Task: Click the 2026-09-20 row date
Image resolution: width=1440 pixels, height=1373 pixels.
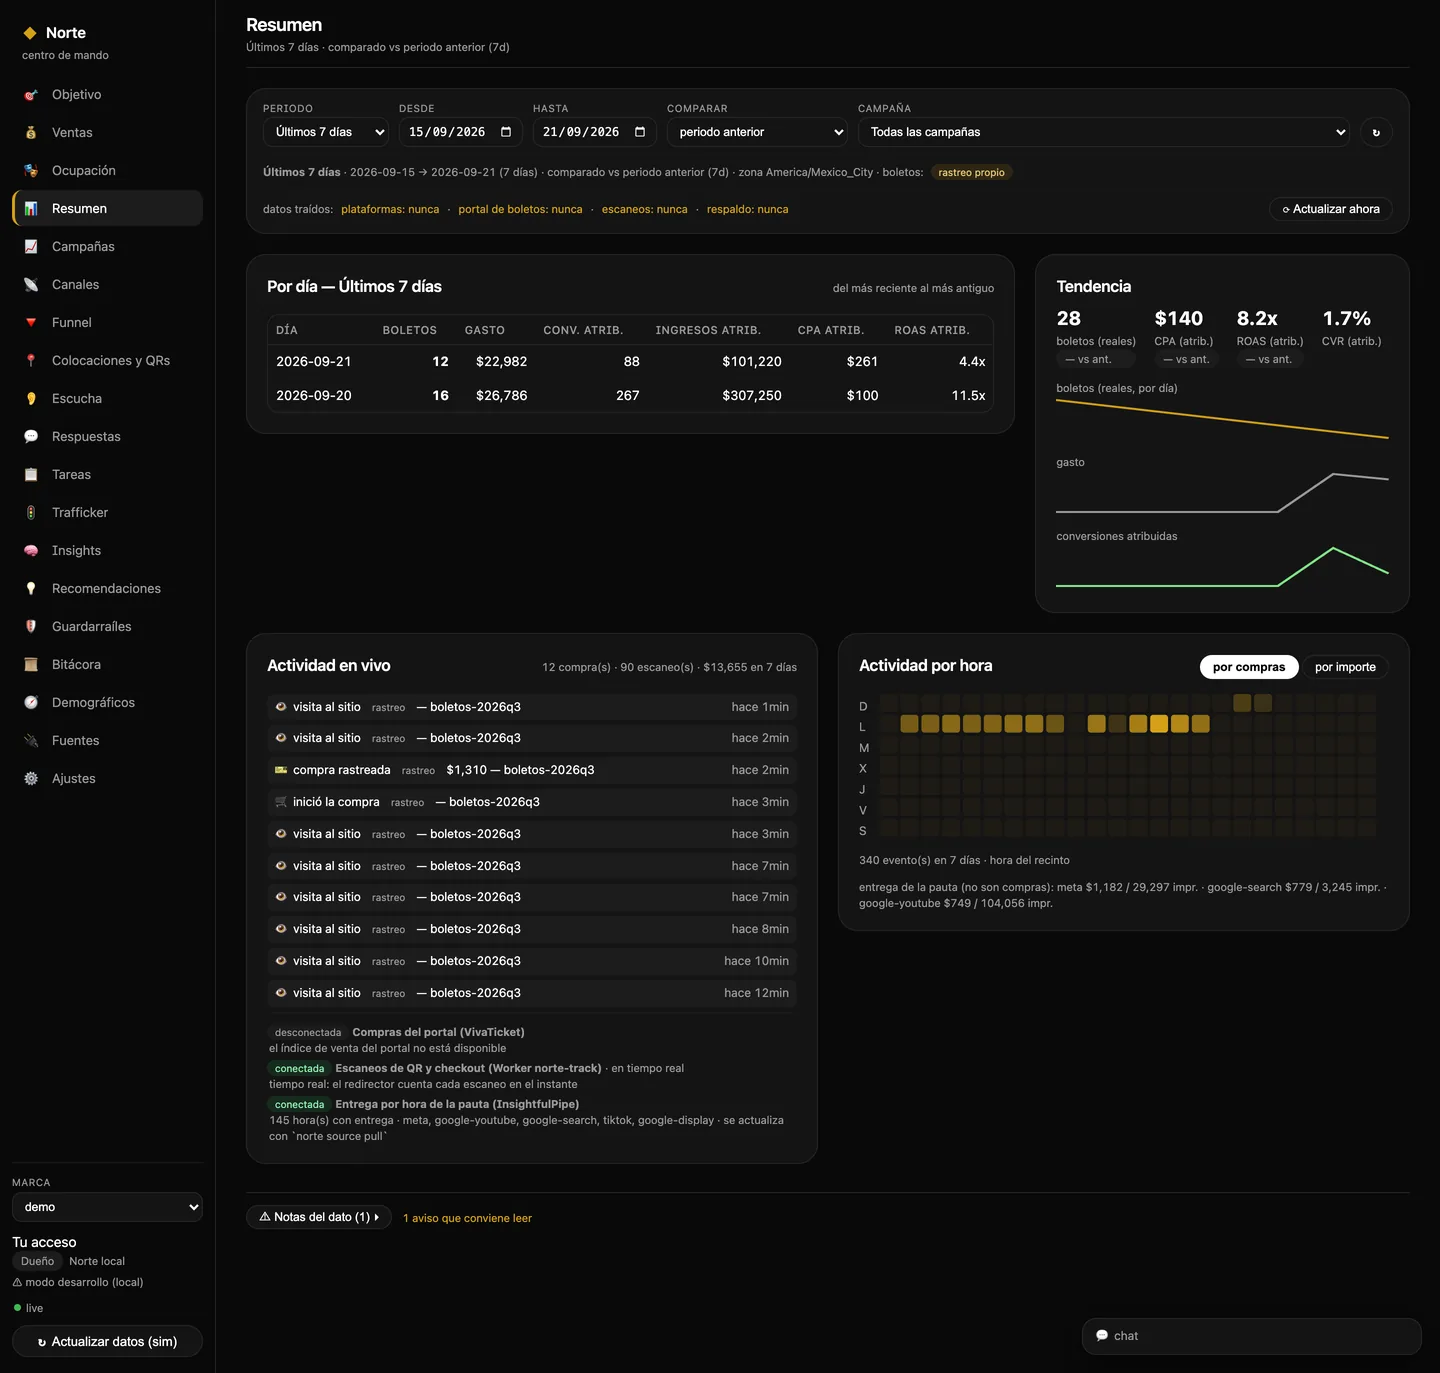Action: click(x=314, y=396)
